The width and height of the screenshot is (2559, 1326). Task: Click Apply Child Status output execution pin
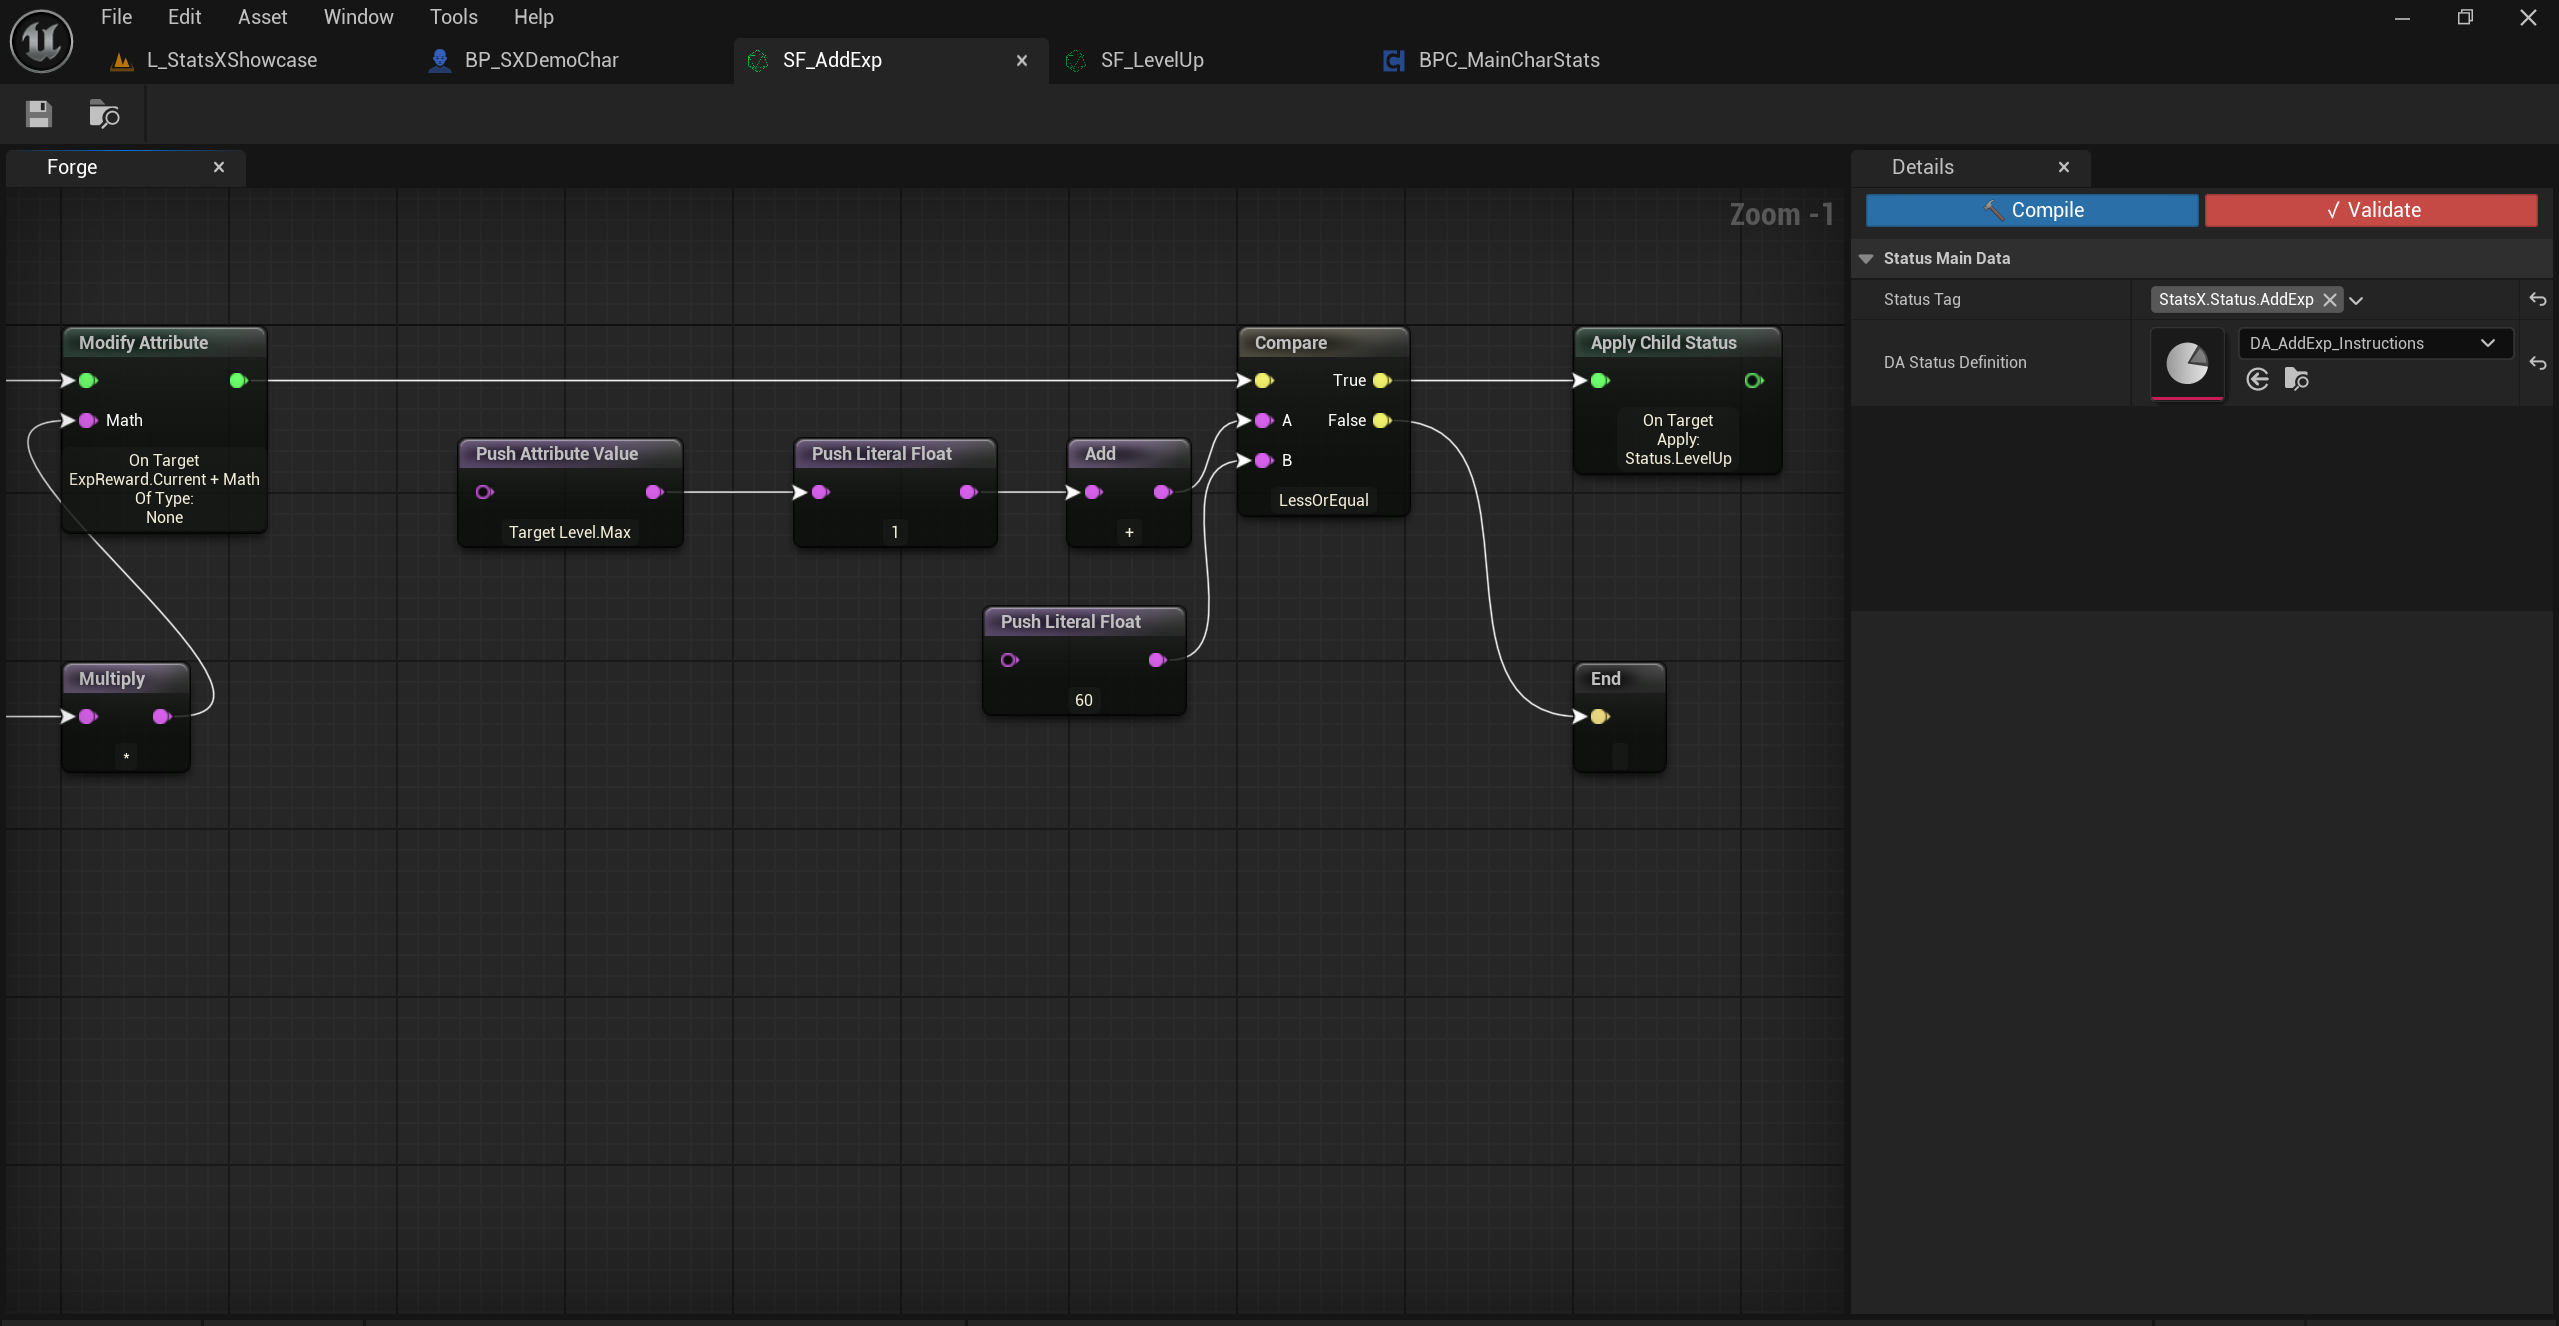click(1753, 380)
